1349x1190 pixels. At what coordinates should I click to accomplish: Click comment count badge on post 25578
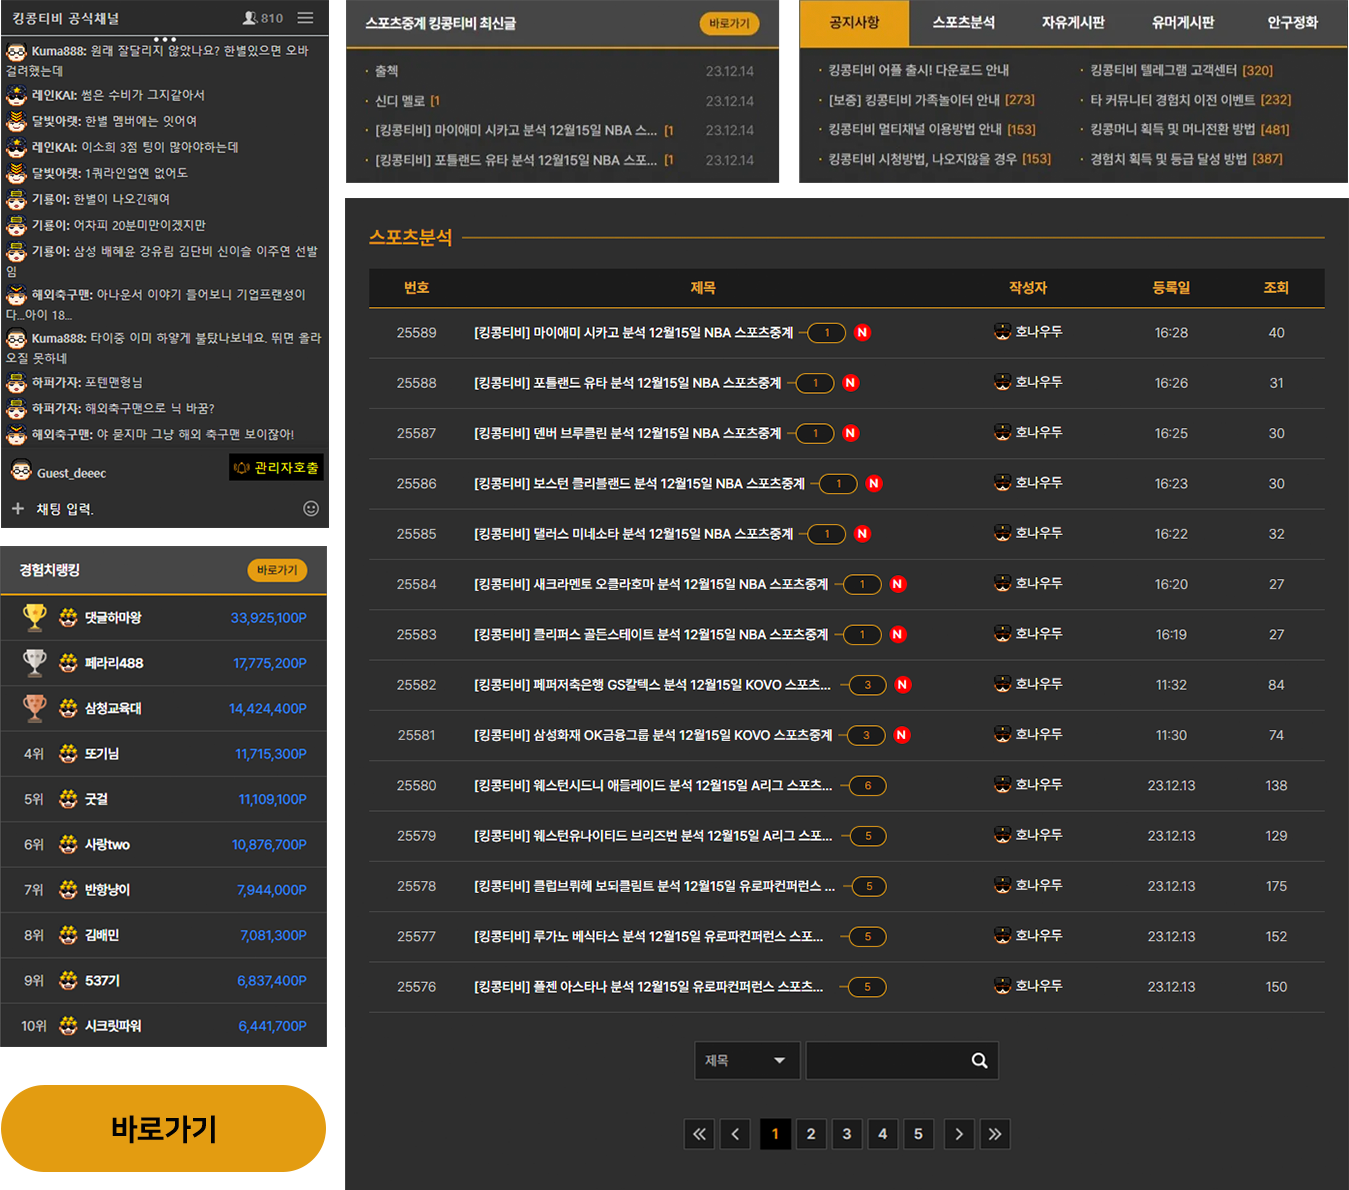pyautogui.click(x=868, y=886)
